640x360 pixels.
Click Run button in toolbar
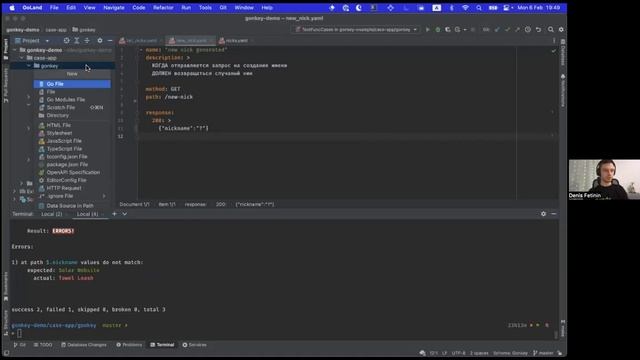(x=427, y=29)
